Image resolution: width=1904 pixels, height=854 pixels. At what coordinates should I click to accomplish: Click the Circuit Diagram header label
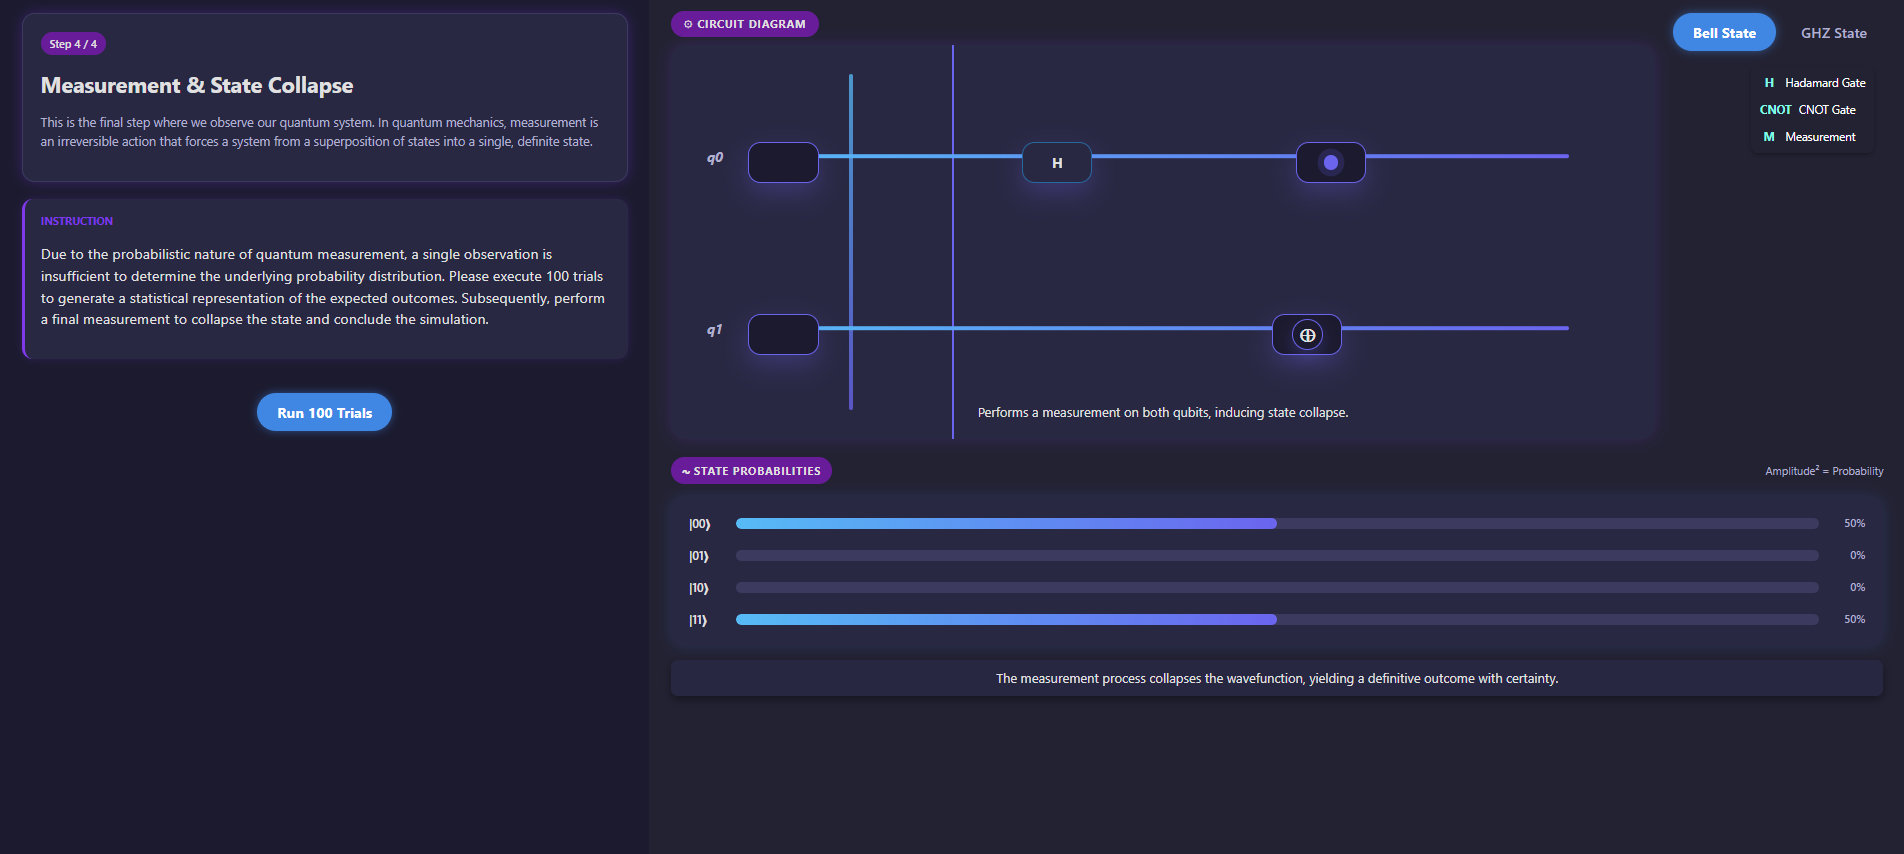(745, 24)
